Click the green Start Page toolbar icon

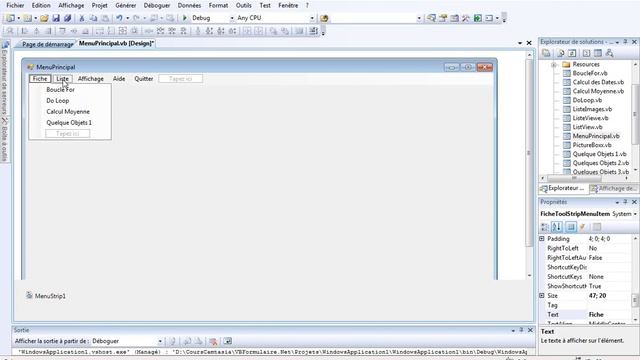pos(478,18)
